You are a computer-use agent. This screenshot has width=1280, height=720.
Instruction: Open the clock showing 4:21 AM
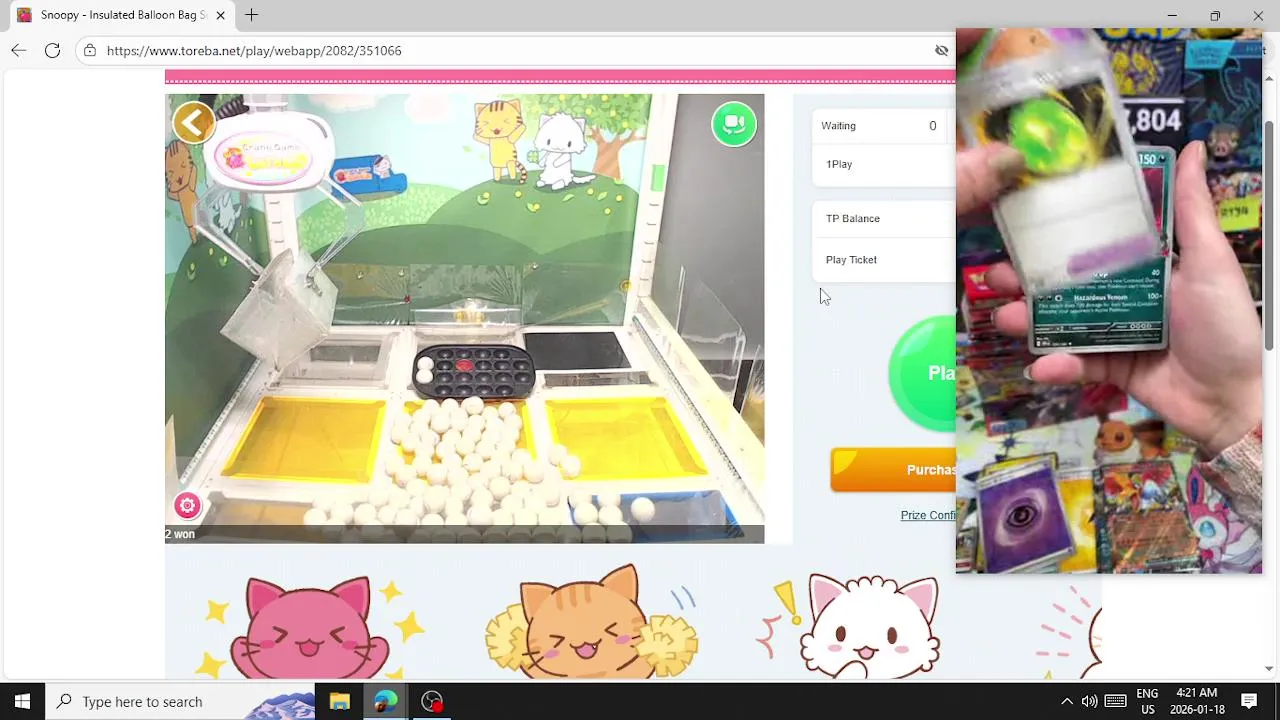pyautogui.click(x=1197, y=701)
